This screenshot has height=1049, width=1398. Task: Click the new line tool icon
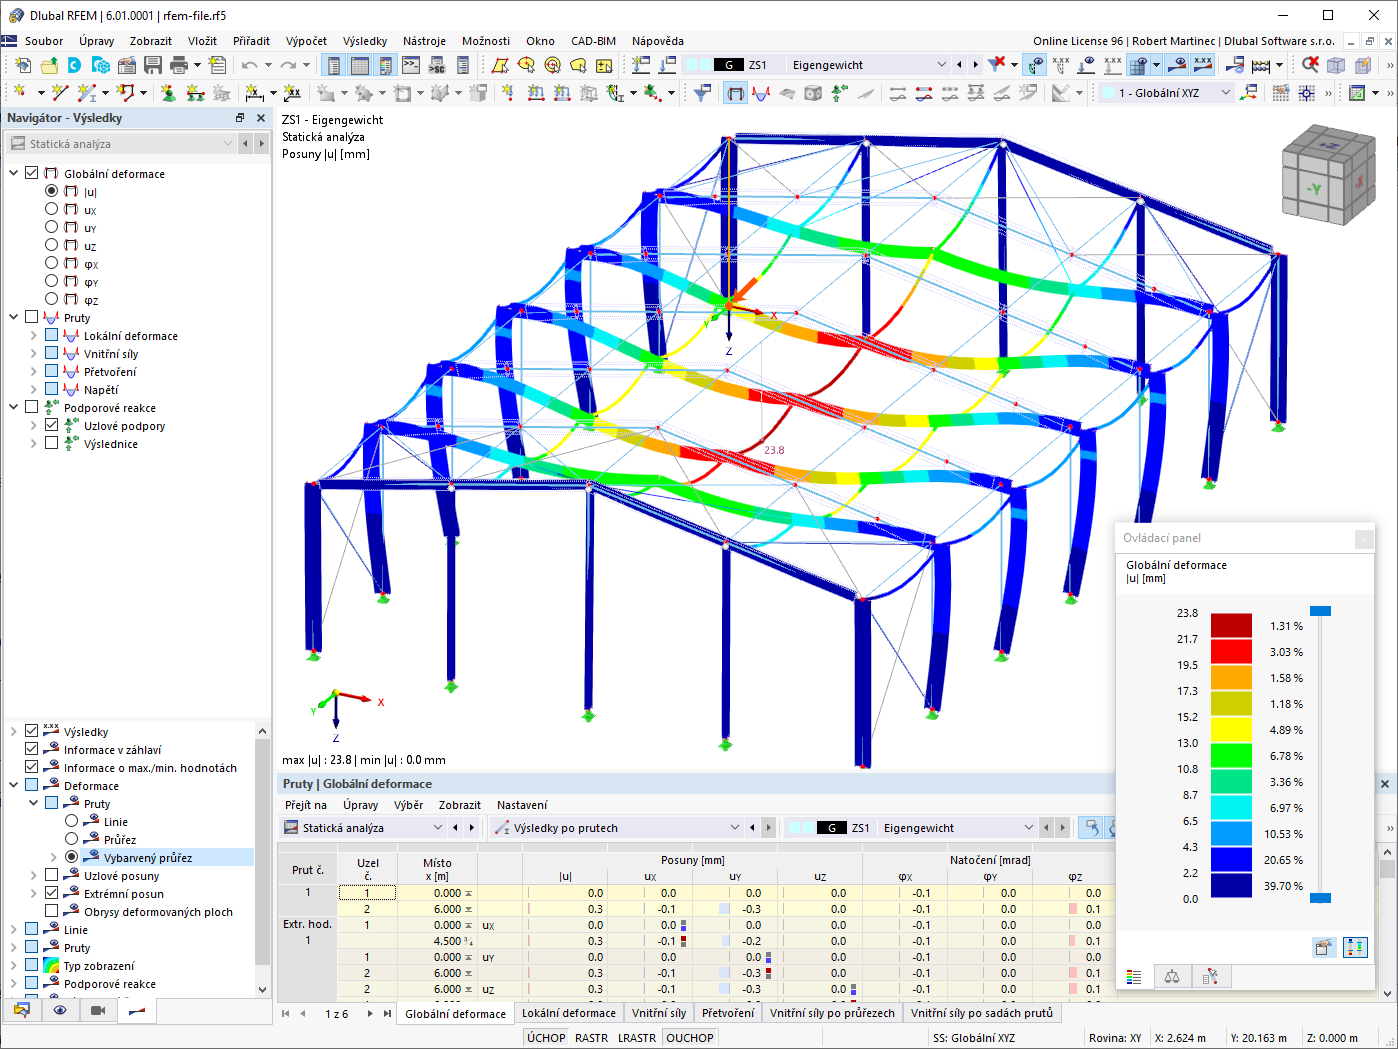click(x=60, y=93)
